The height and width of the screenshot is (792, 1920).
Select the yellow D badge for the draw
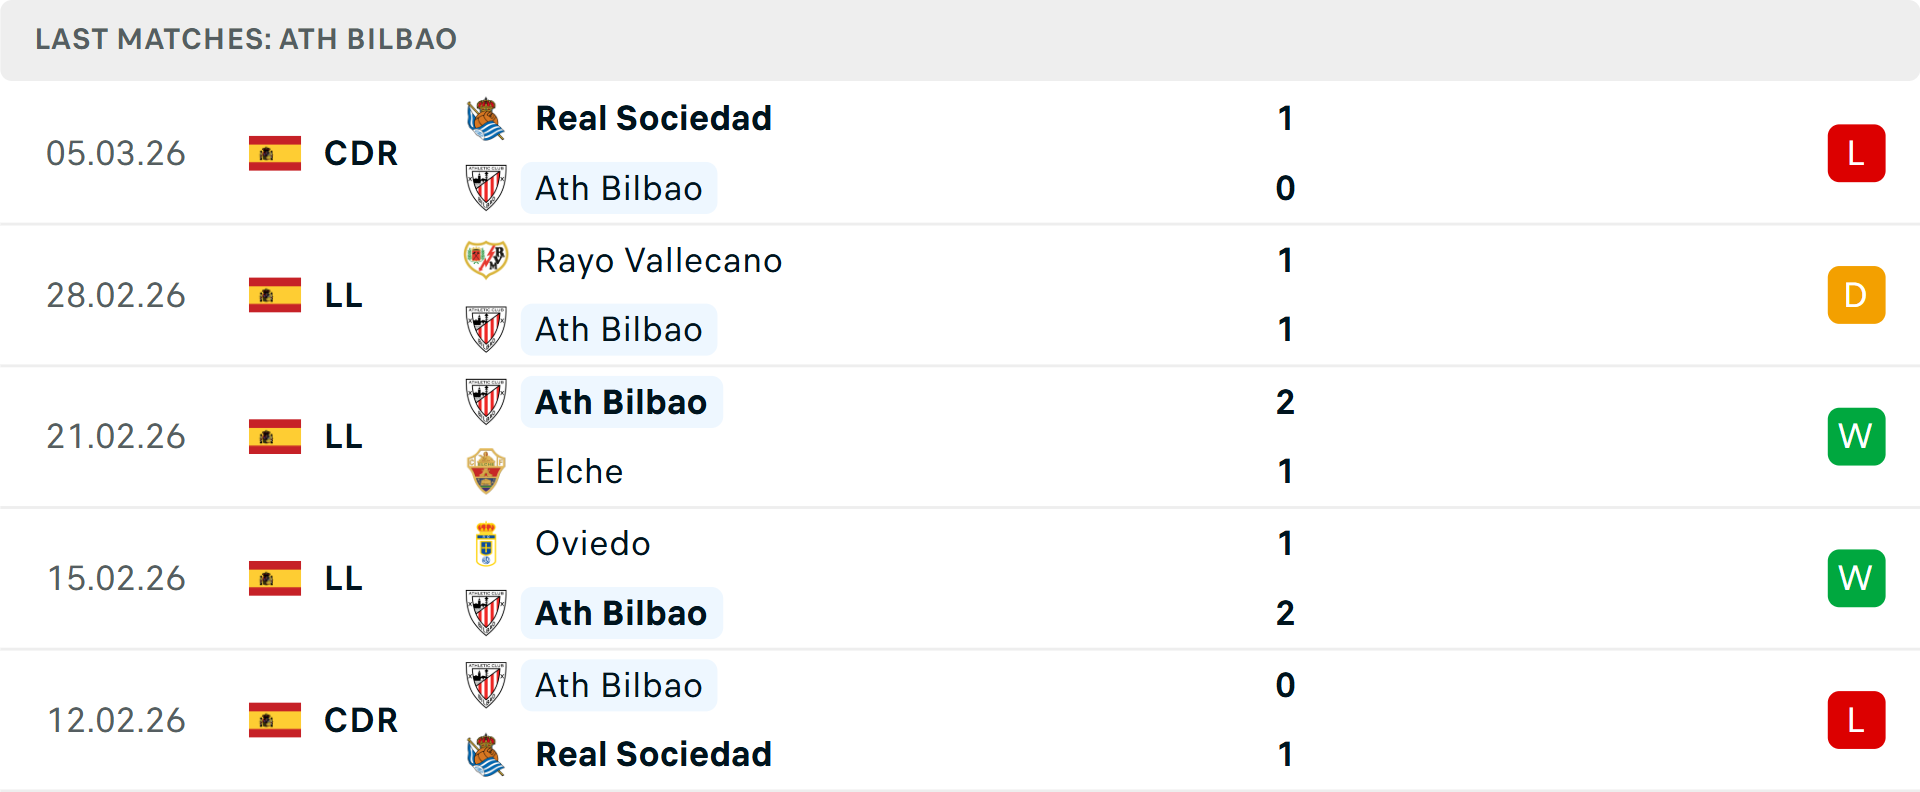click(1856, 295)
